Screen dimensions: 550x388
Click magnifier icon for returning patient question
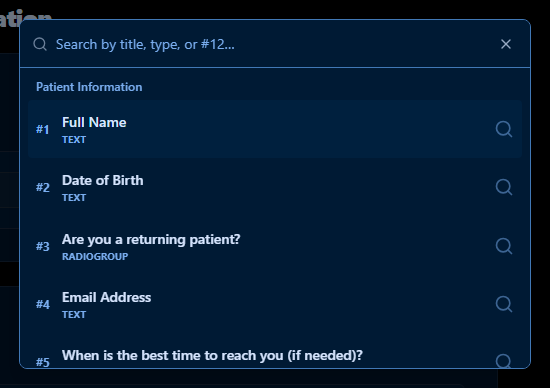pos(504,246)
